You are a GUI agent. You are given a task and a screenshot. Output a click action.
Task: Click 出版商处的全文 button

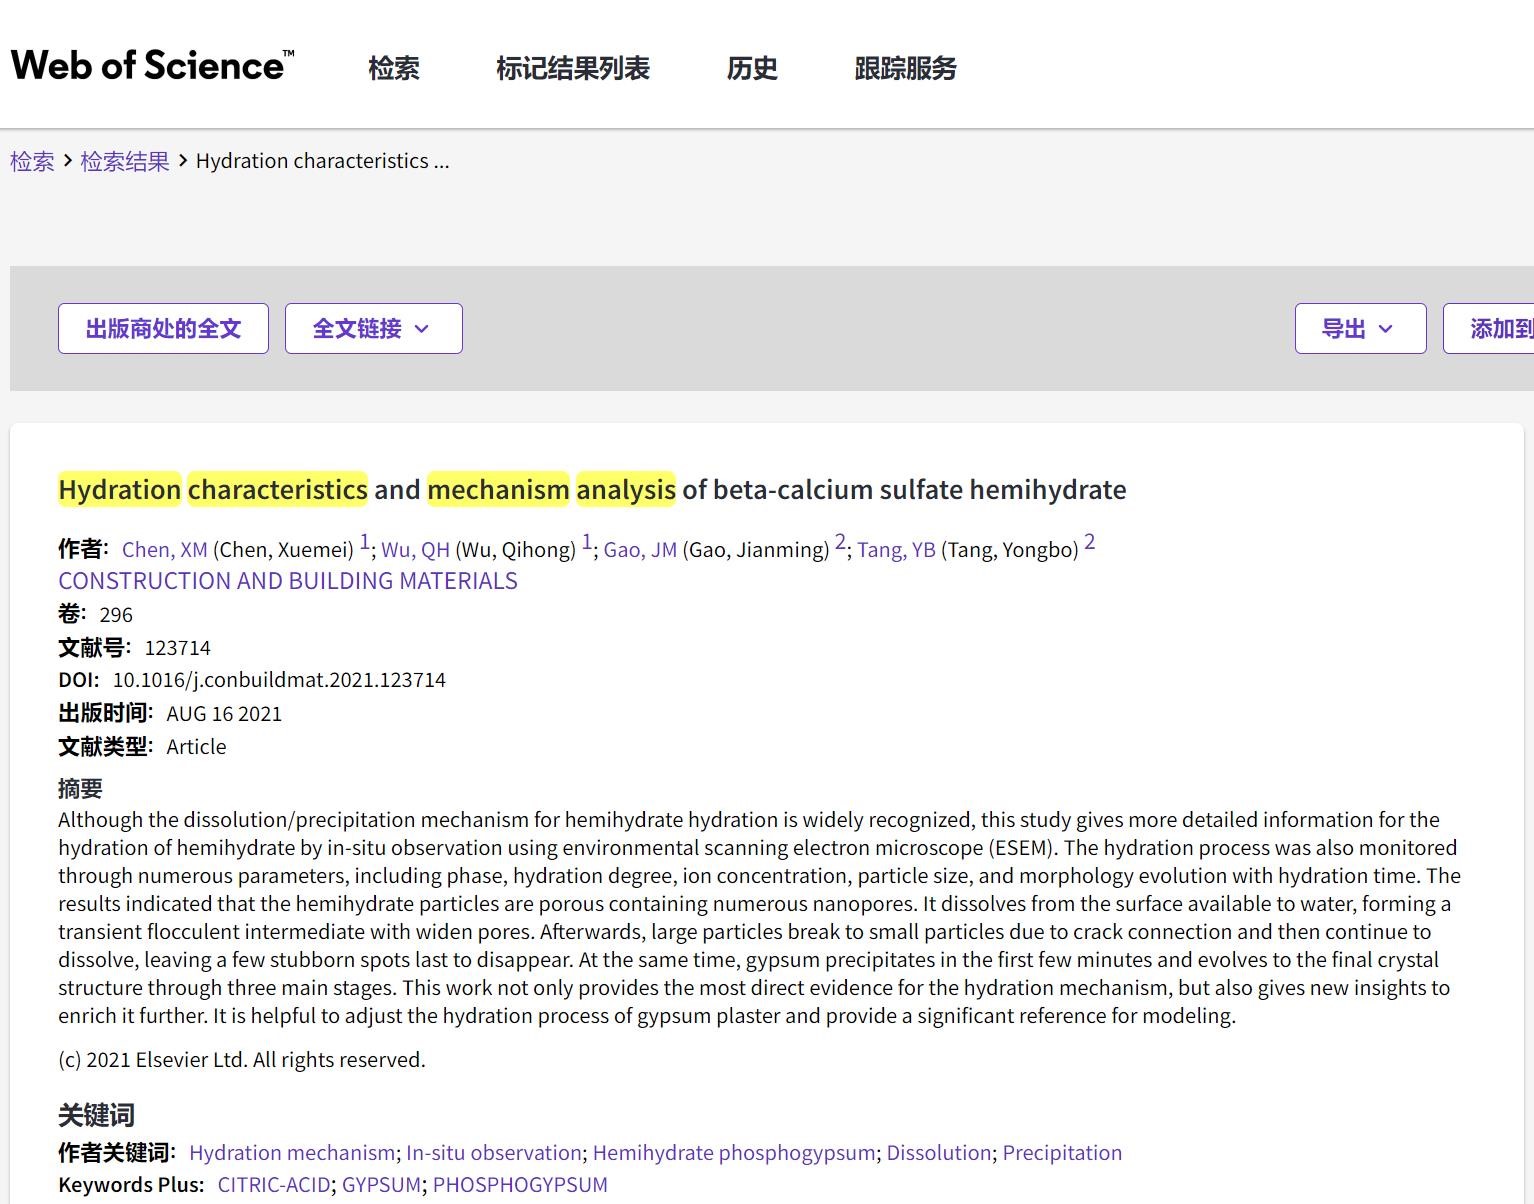coord(163,328)
